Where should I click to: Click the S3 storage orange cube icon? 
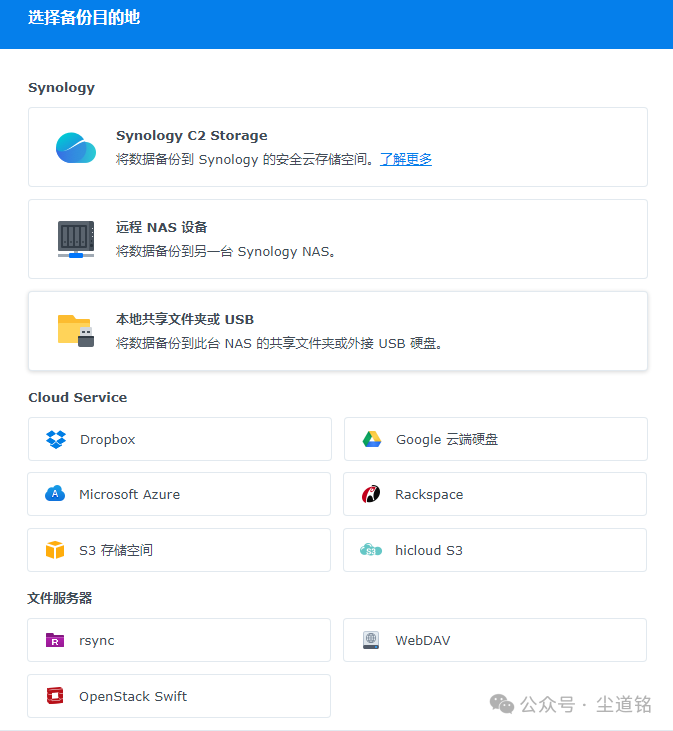point(55,550)
